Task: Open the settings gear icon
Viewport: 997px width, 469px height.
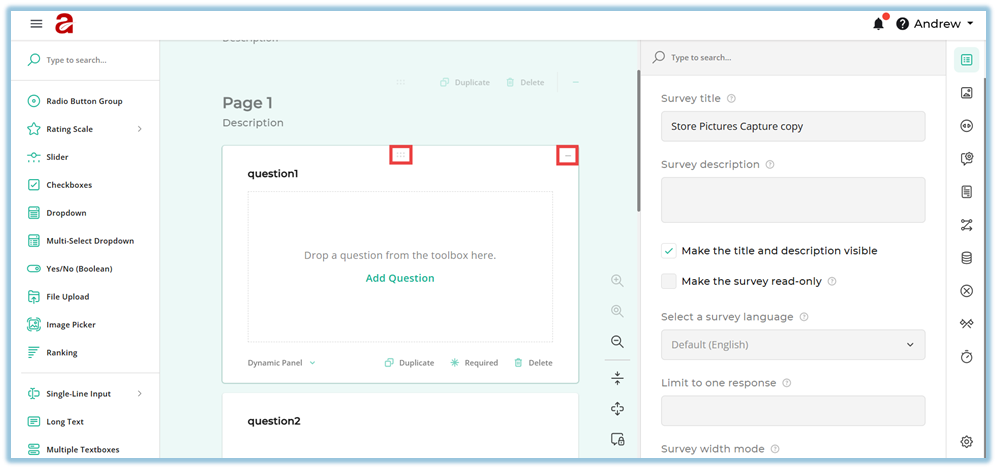Action: tap(966, 441)
